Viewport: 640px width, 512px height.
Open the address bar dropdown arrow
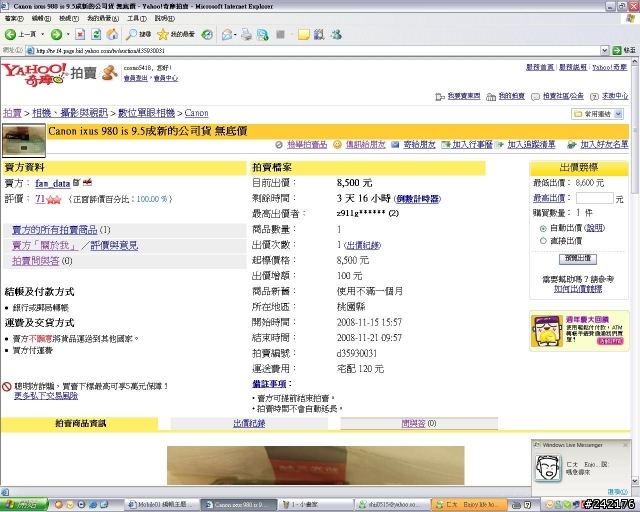[x=605, y=50]
